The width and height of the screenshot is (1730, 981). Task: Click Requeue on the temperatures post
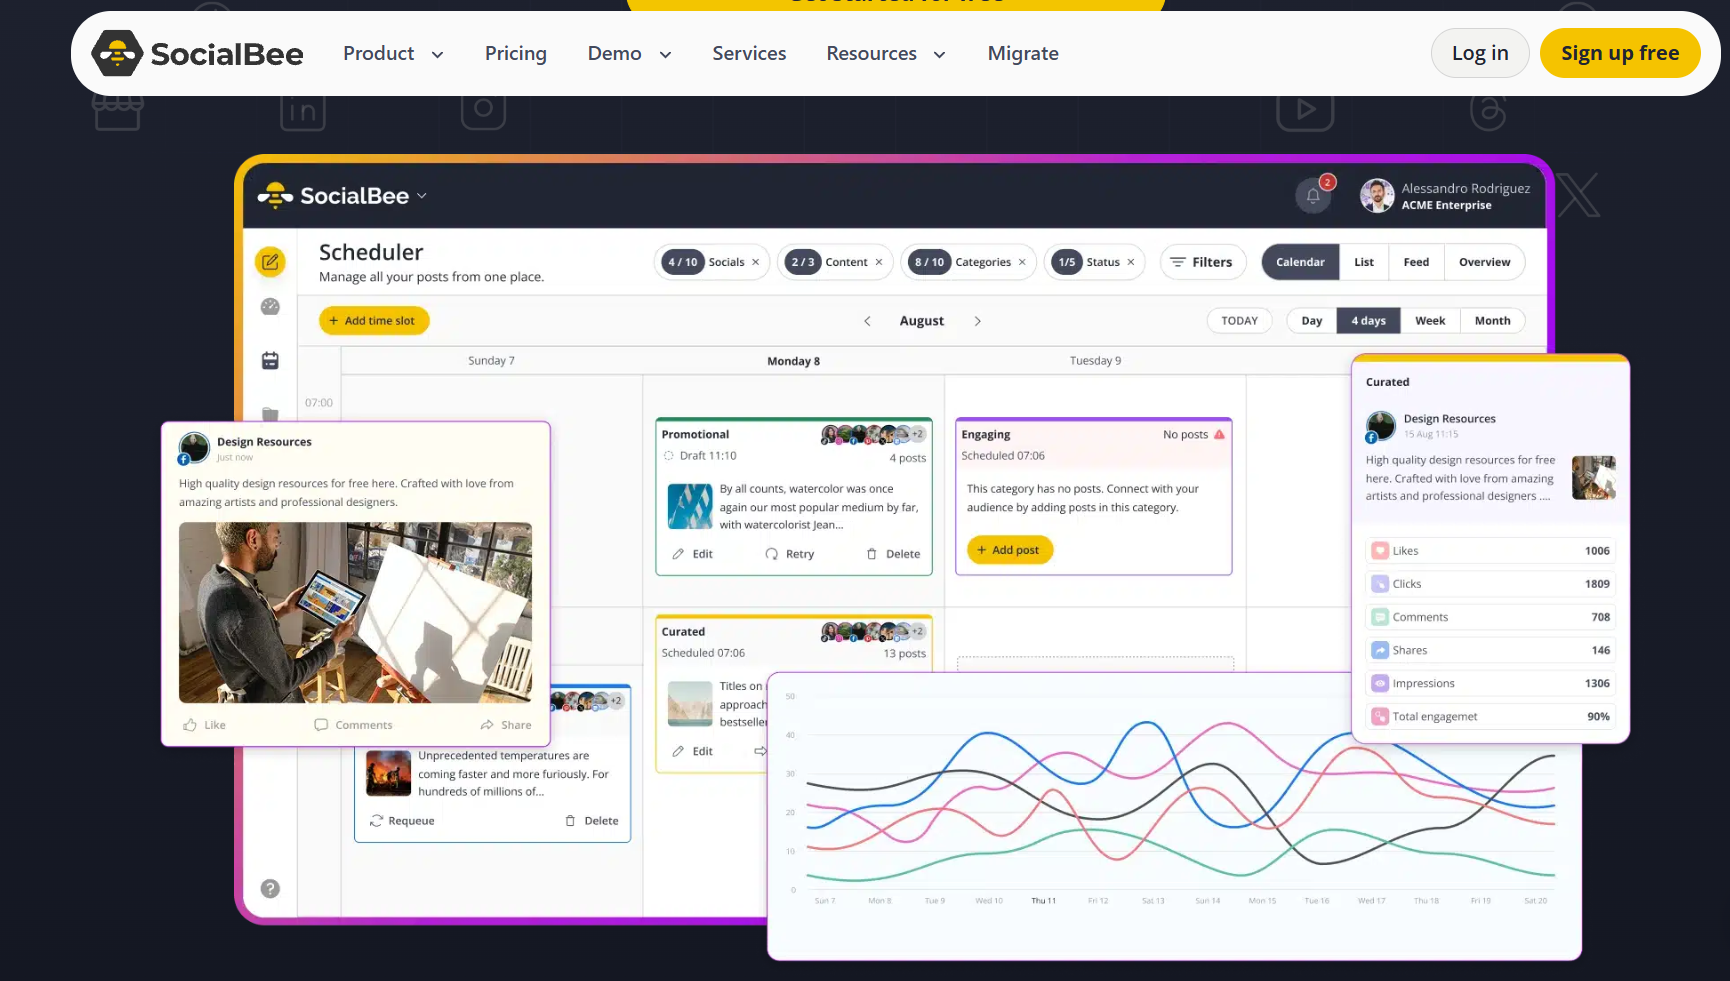402,821
